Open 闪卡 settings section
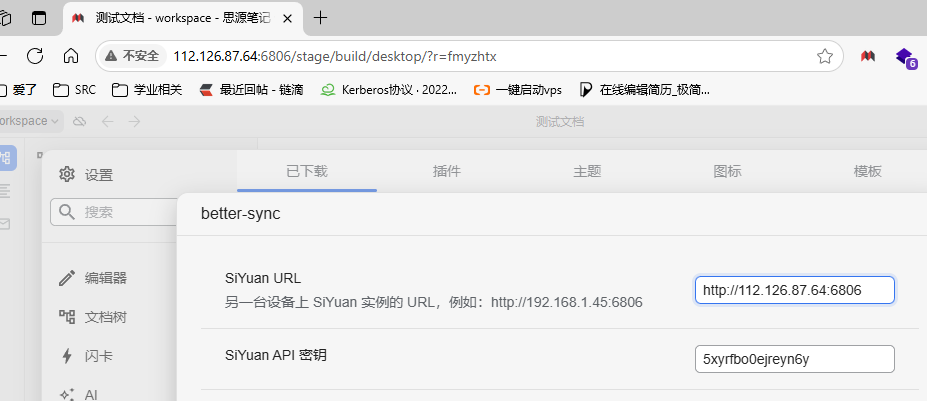Screen dimensions: 927x401 click(86, 356)
